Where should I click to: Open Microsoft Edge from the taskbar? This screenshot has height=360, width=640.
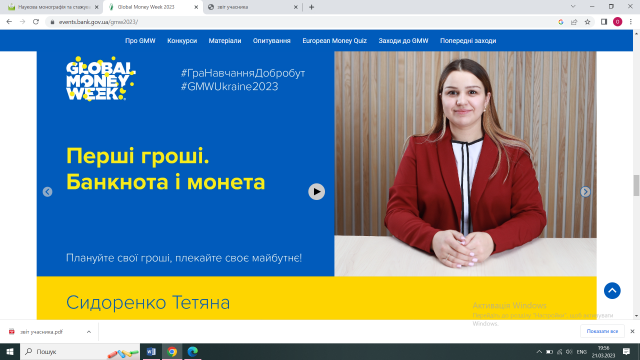point(193,351)
